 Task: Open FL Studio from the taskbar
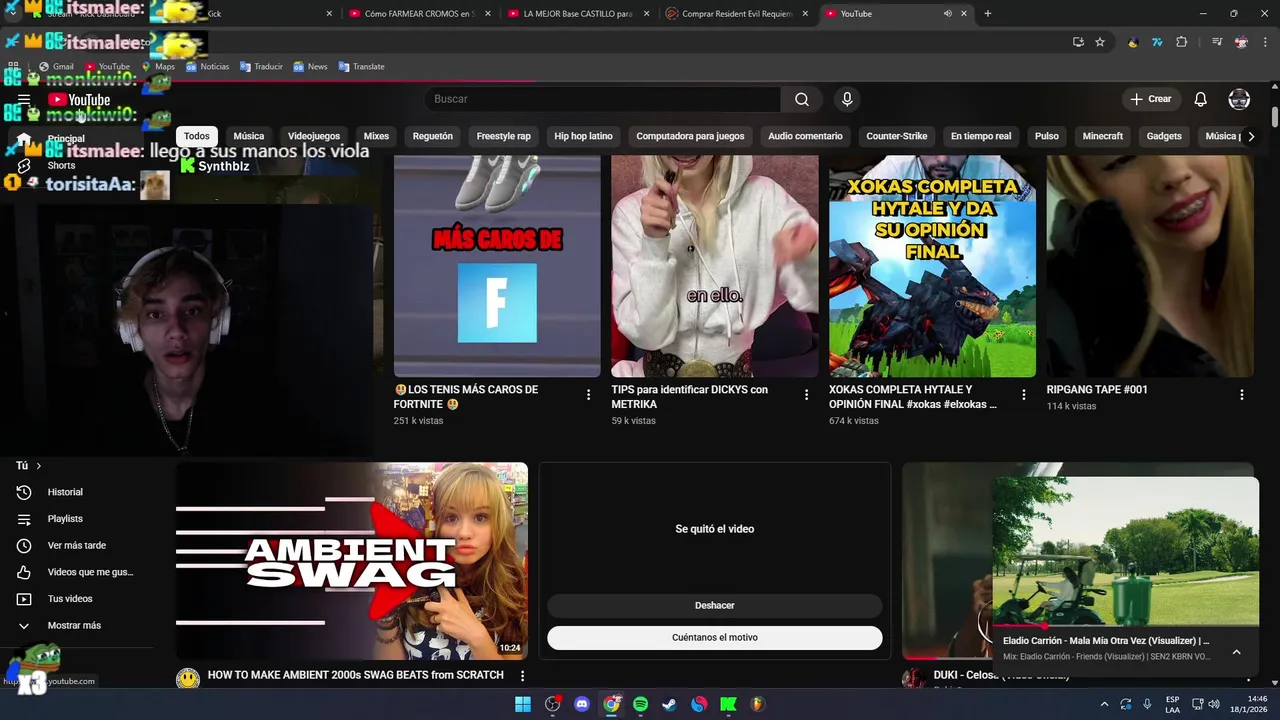[x=757, y=704]
